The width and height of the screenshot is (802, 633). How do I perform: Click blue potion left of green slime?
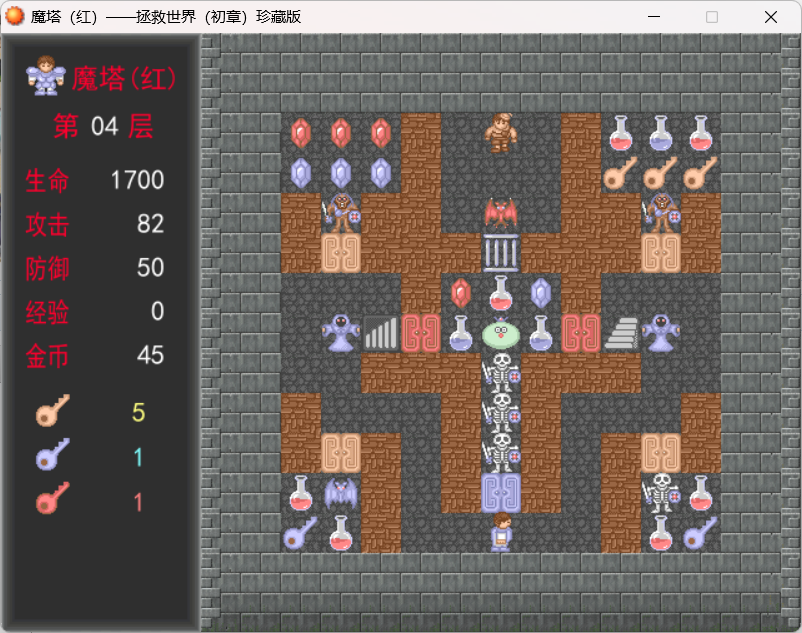tap(461, 333)
